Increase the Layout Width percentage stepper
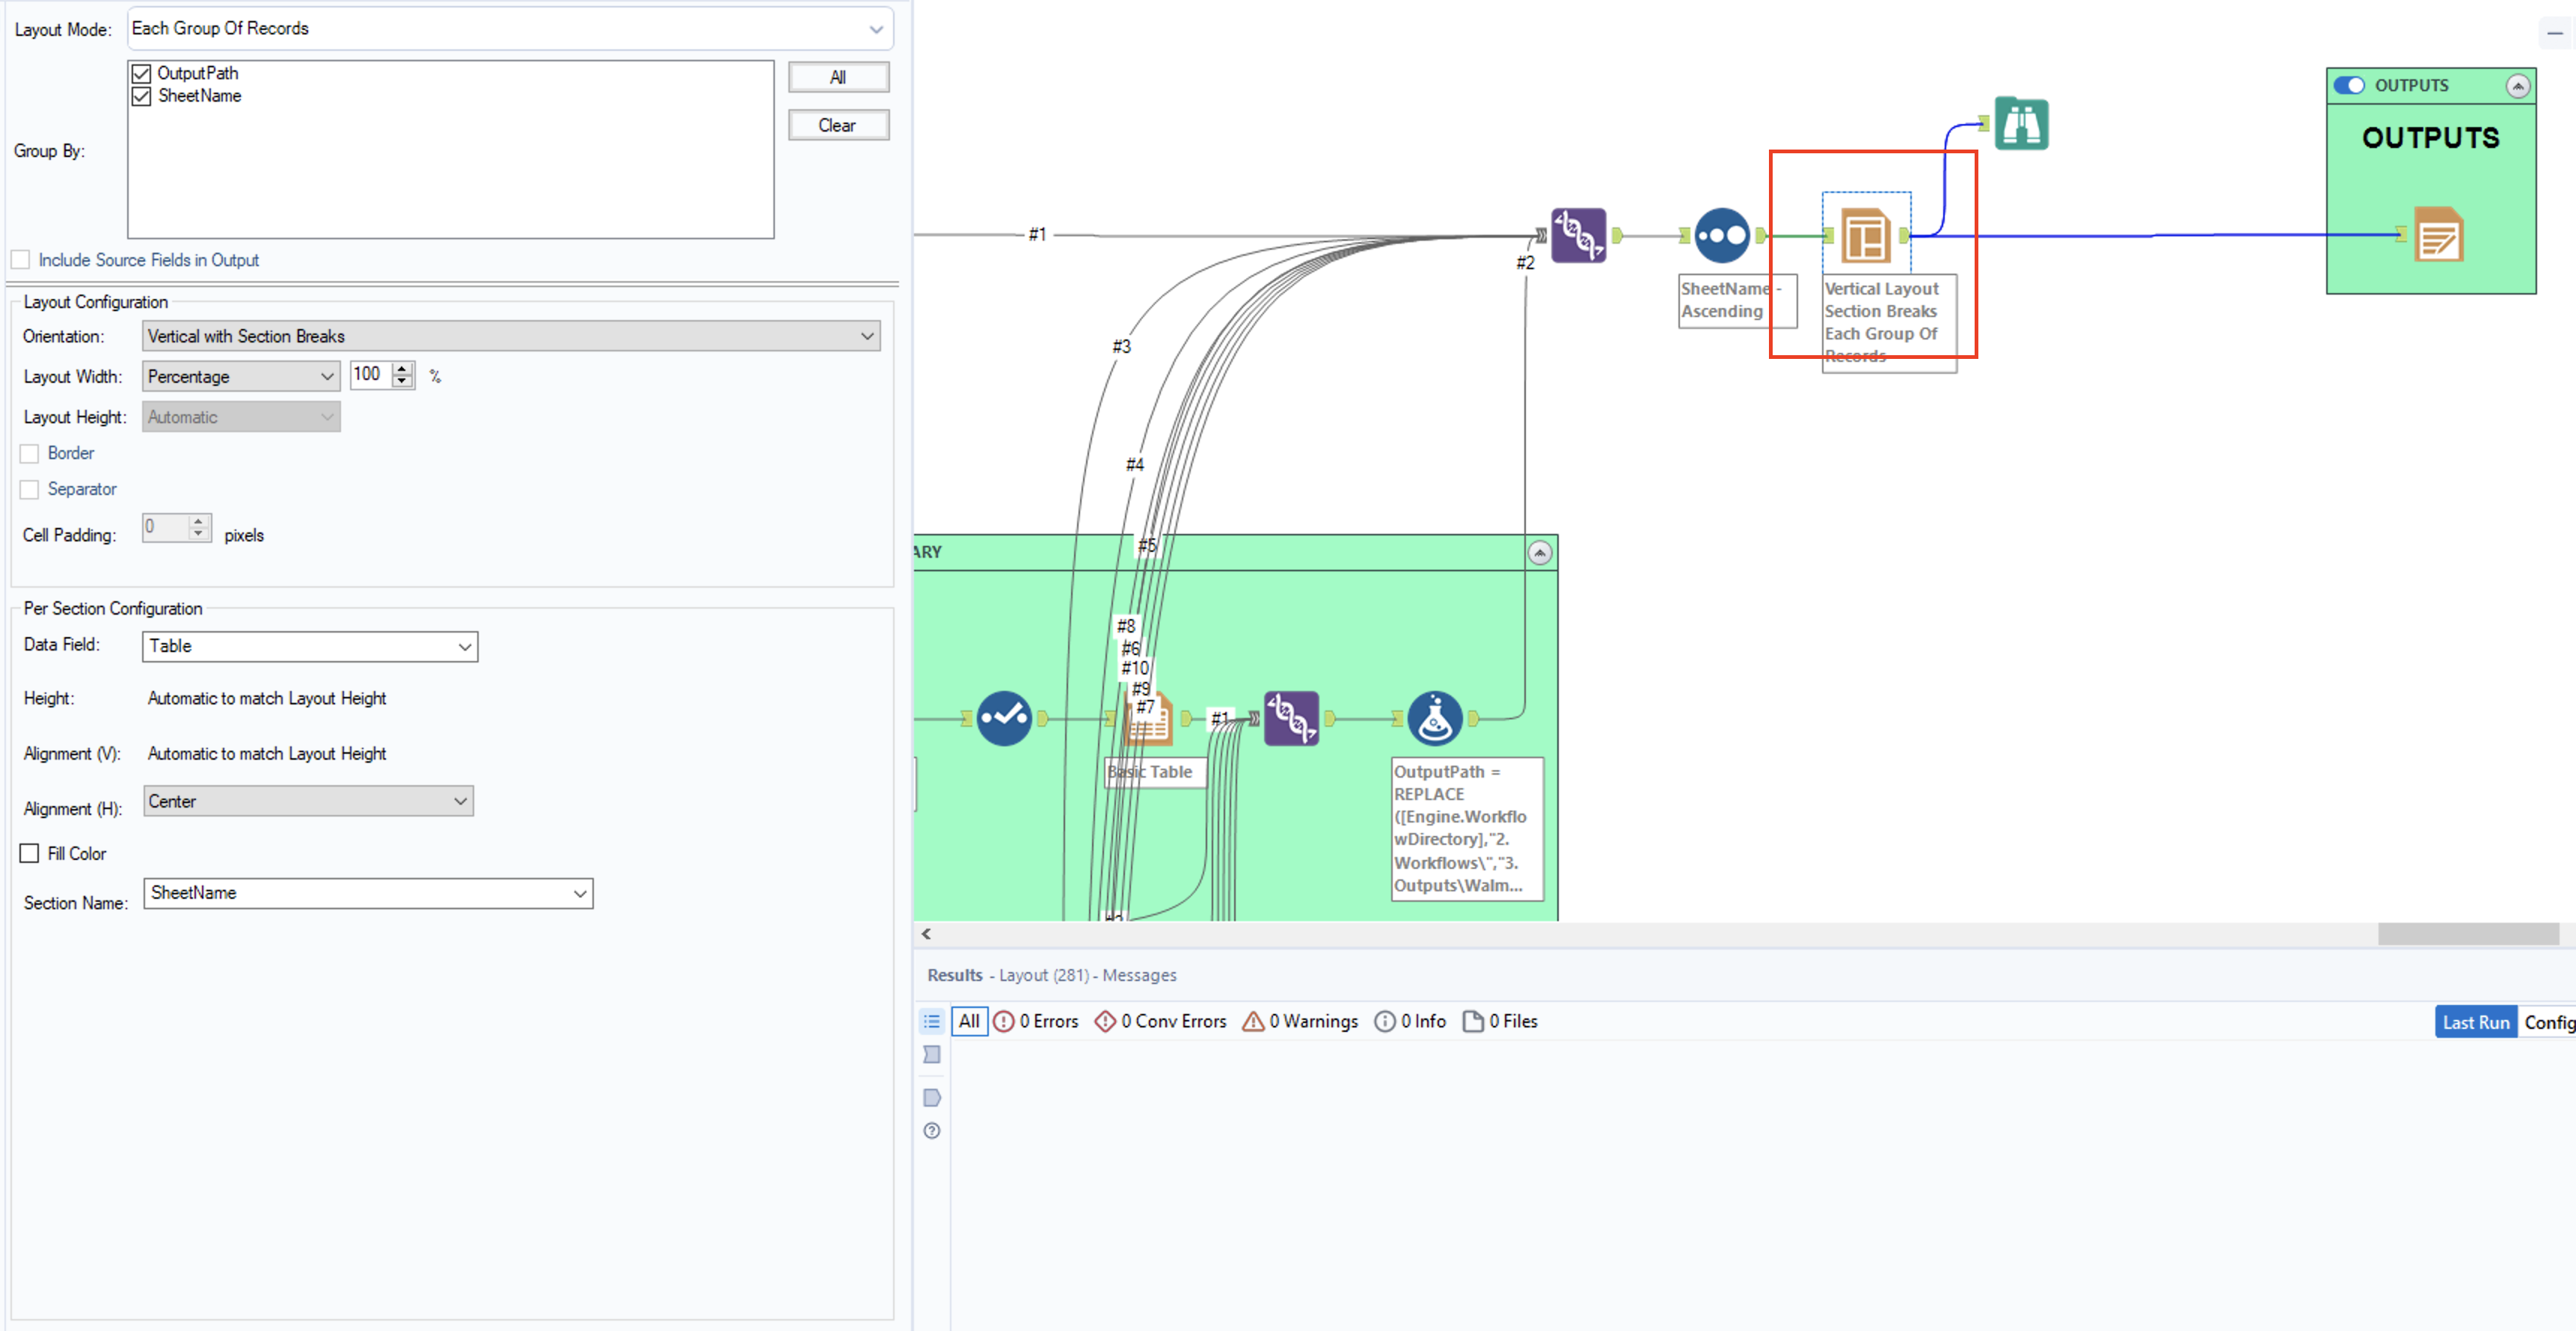This screenshot has width=2576, height=1331. tap(402, 369)
